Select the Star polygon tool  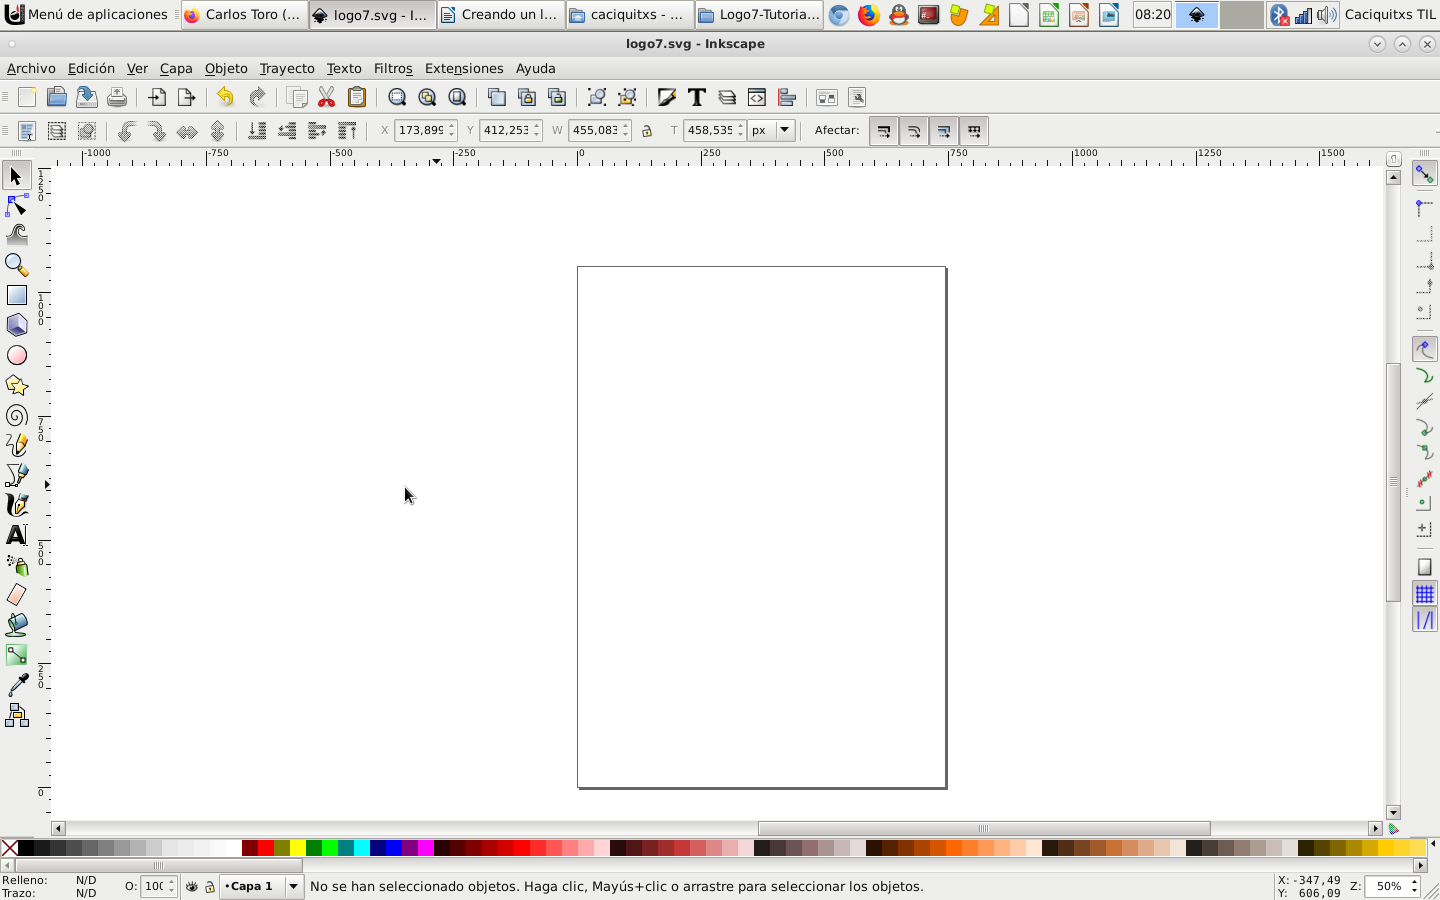point(16,385)
